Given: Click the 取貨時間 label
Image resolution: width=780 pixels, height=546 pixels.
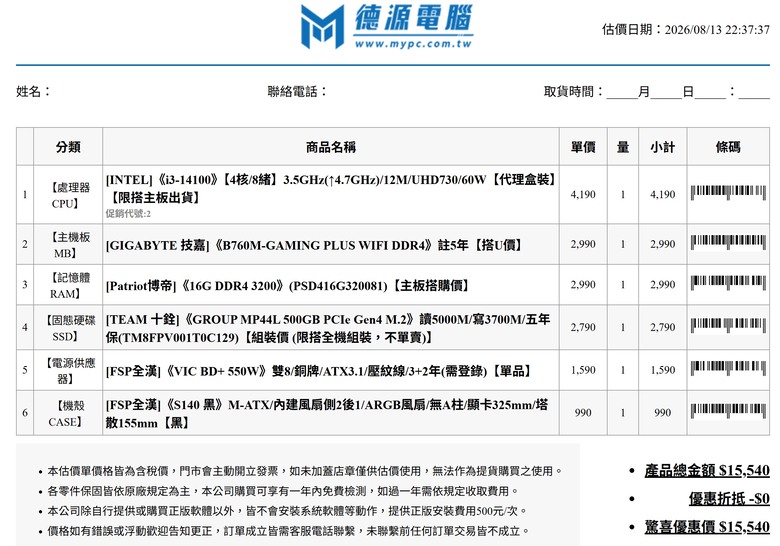Looking at the screenshot, I should pos(574,91).
